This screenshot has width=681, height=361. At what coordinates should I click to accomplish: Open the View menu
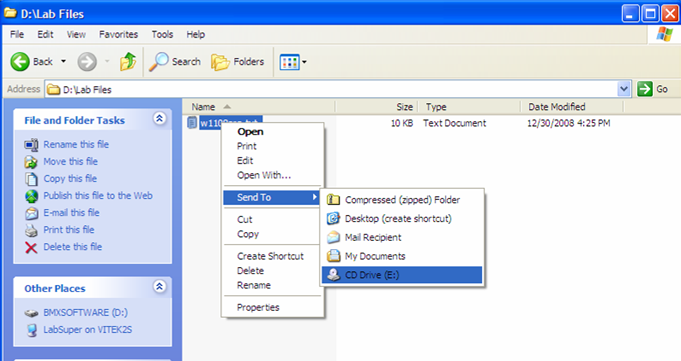tap(76, 34)
